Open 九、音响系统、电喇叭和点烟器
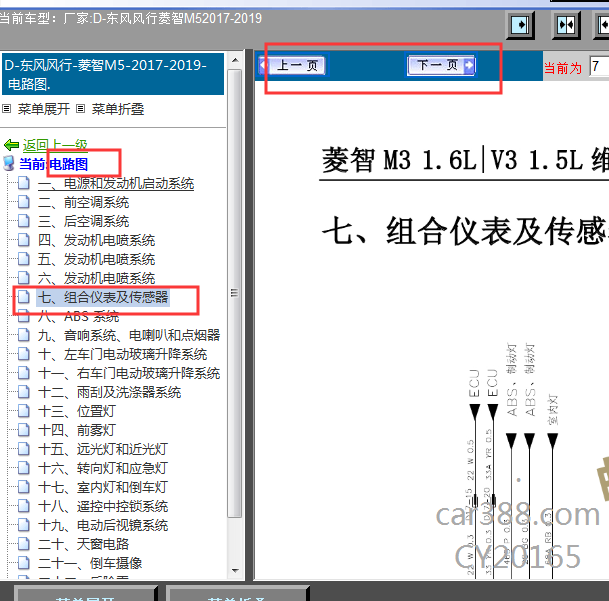The height and width of the screenshot is (601, 609). pyautogui.click(x=129, y=336)
